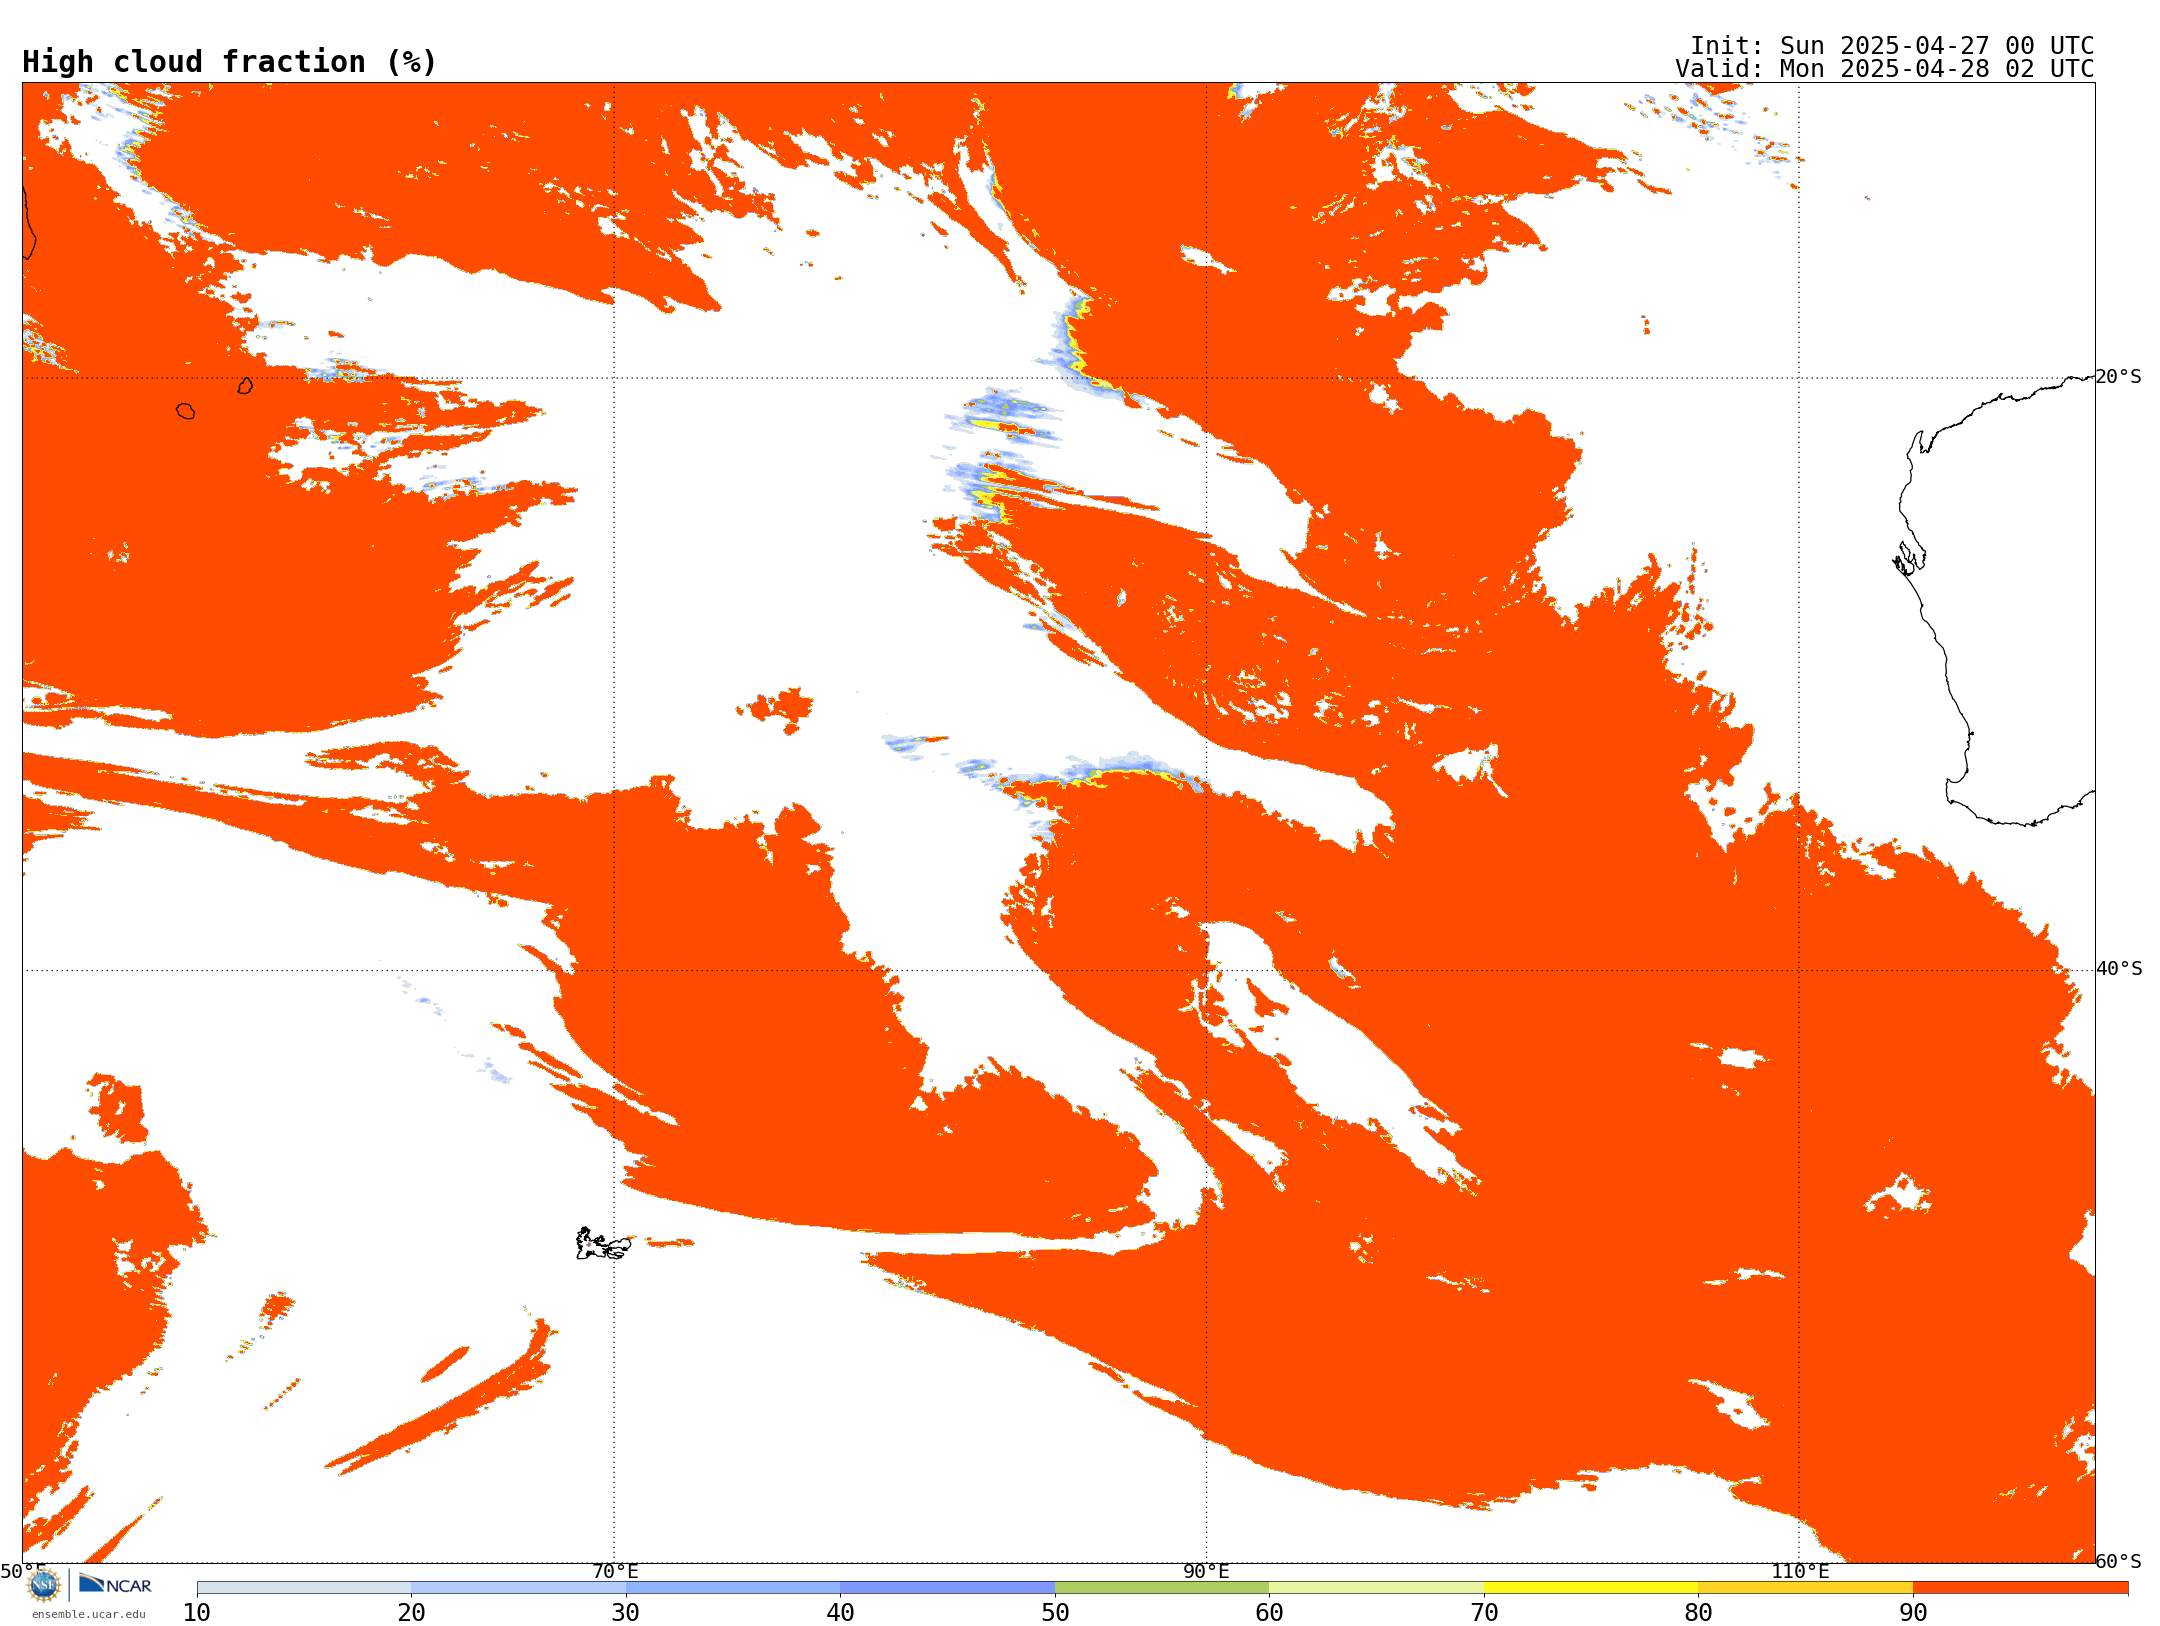
Task: Click the colorbar tick label 90
Action: (1913, 1612)
